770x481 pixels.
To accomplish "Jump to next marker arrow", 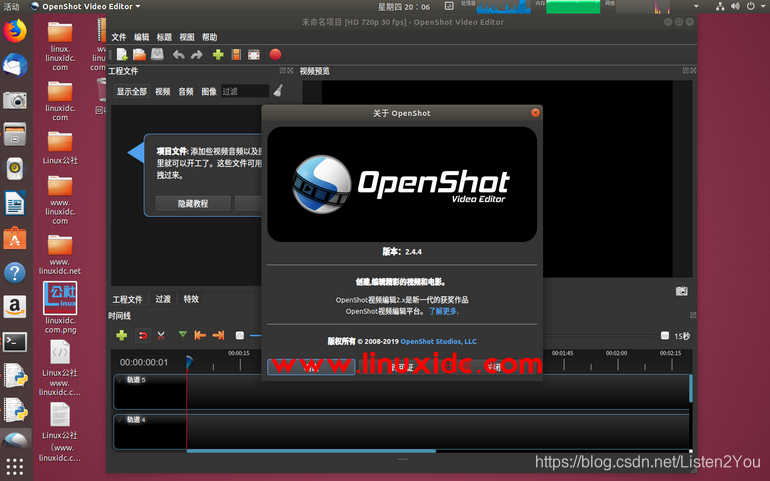I will coord(218,335).
